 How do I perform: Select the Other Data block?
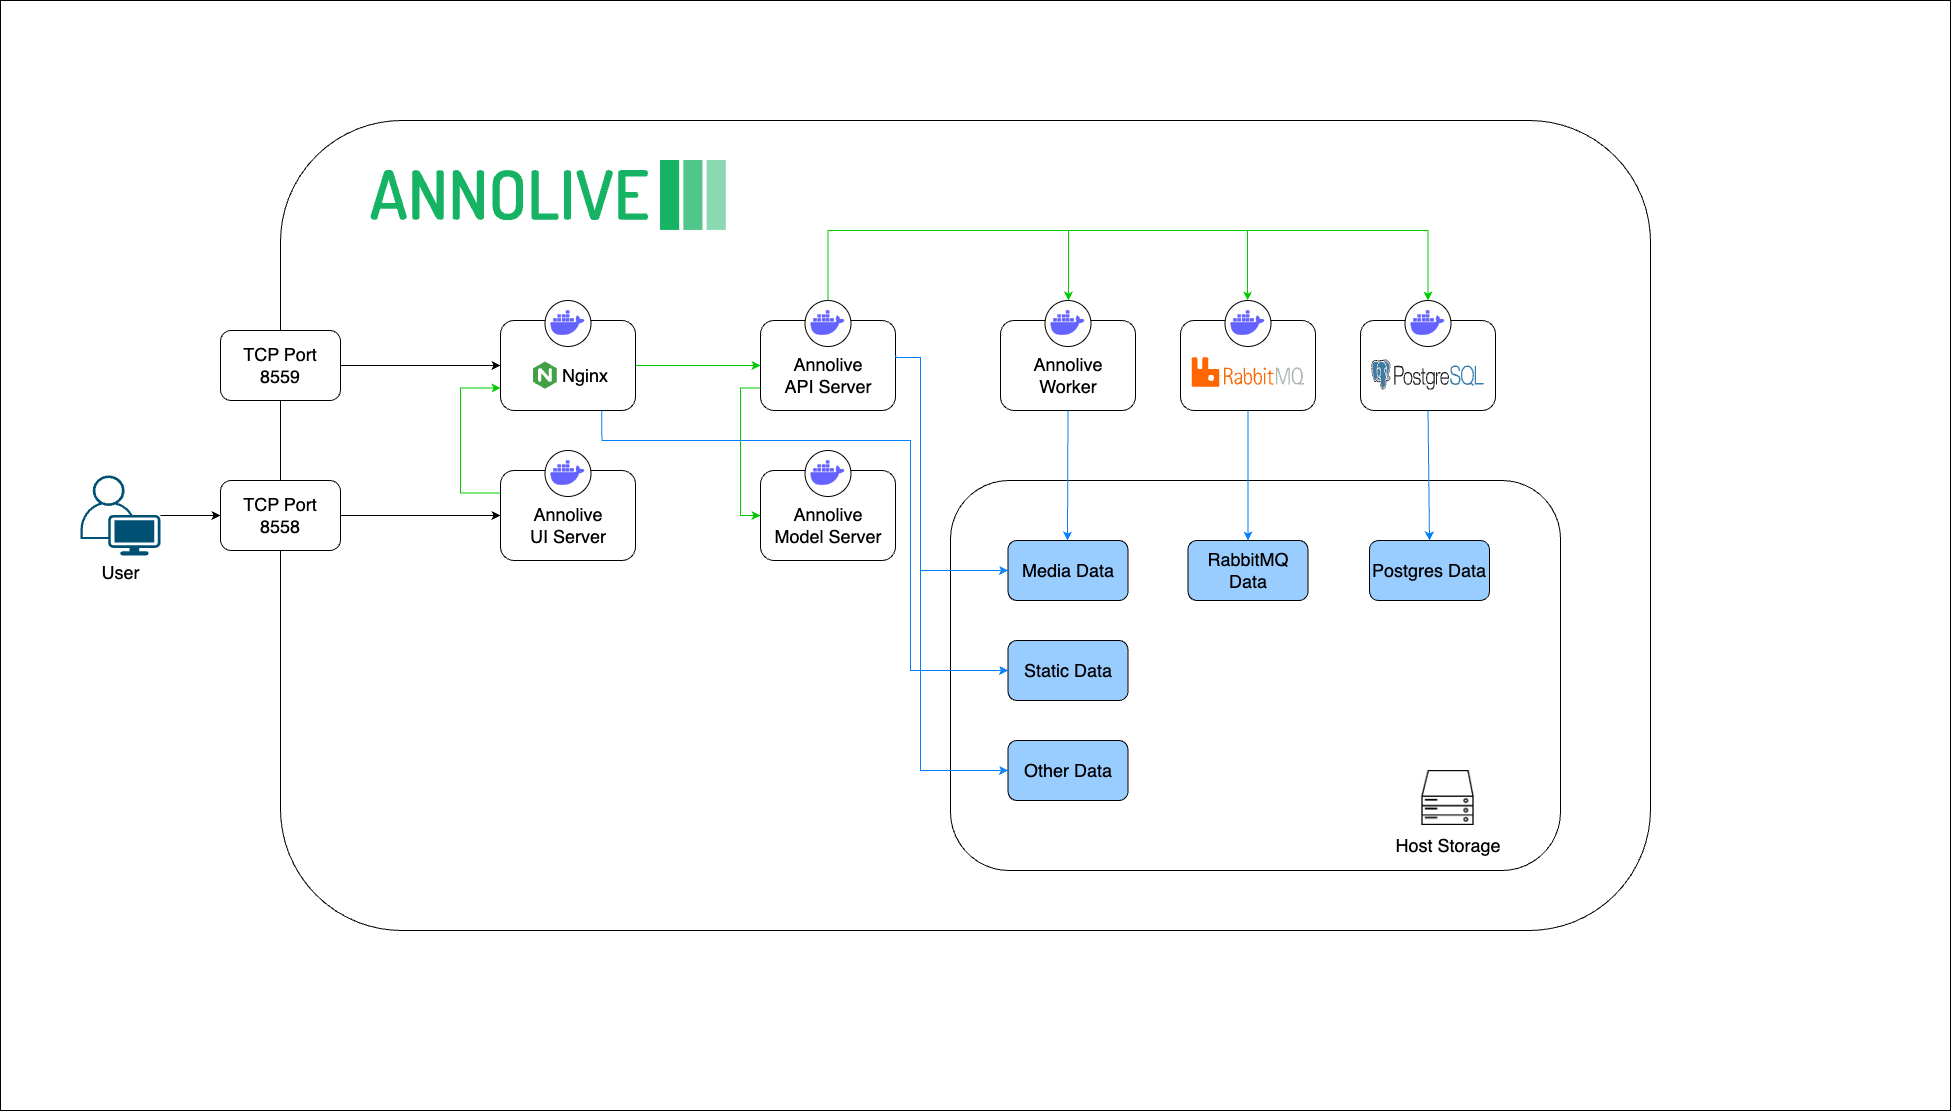(x=1068, y=771)
